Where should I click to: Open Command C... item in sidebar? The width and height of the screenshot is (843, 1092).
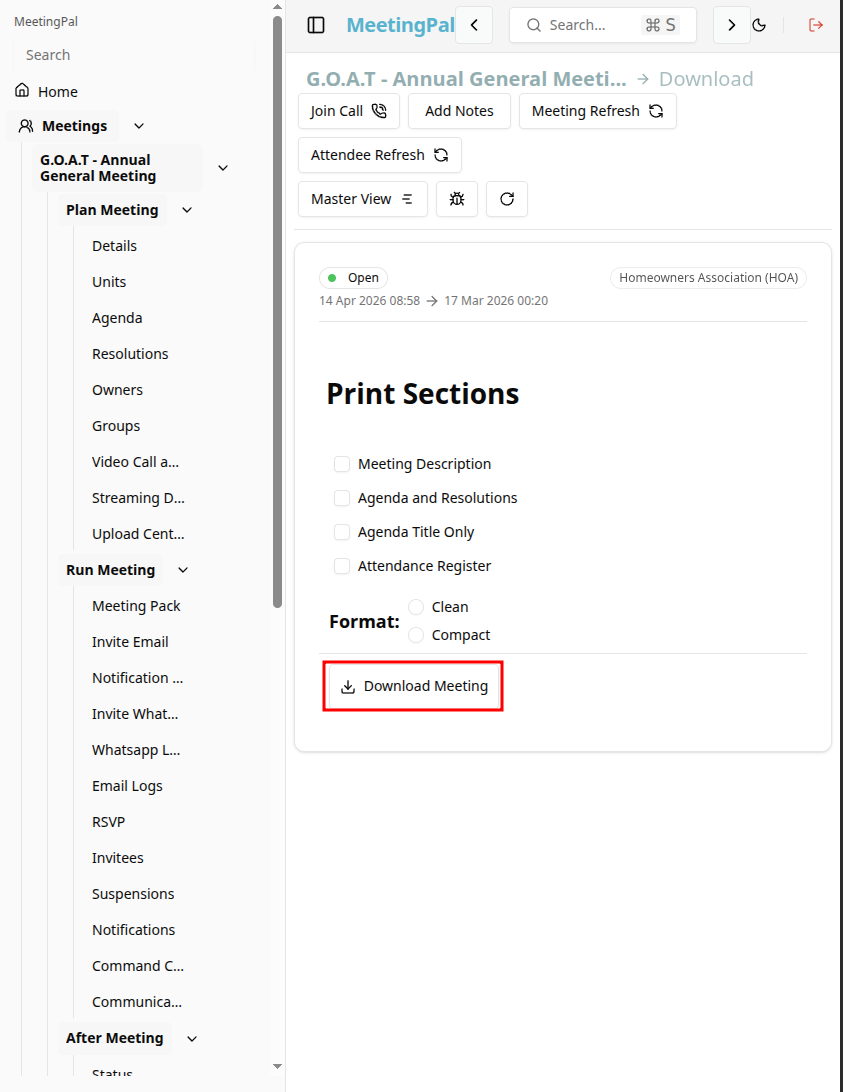click(x=138, y=966)
